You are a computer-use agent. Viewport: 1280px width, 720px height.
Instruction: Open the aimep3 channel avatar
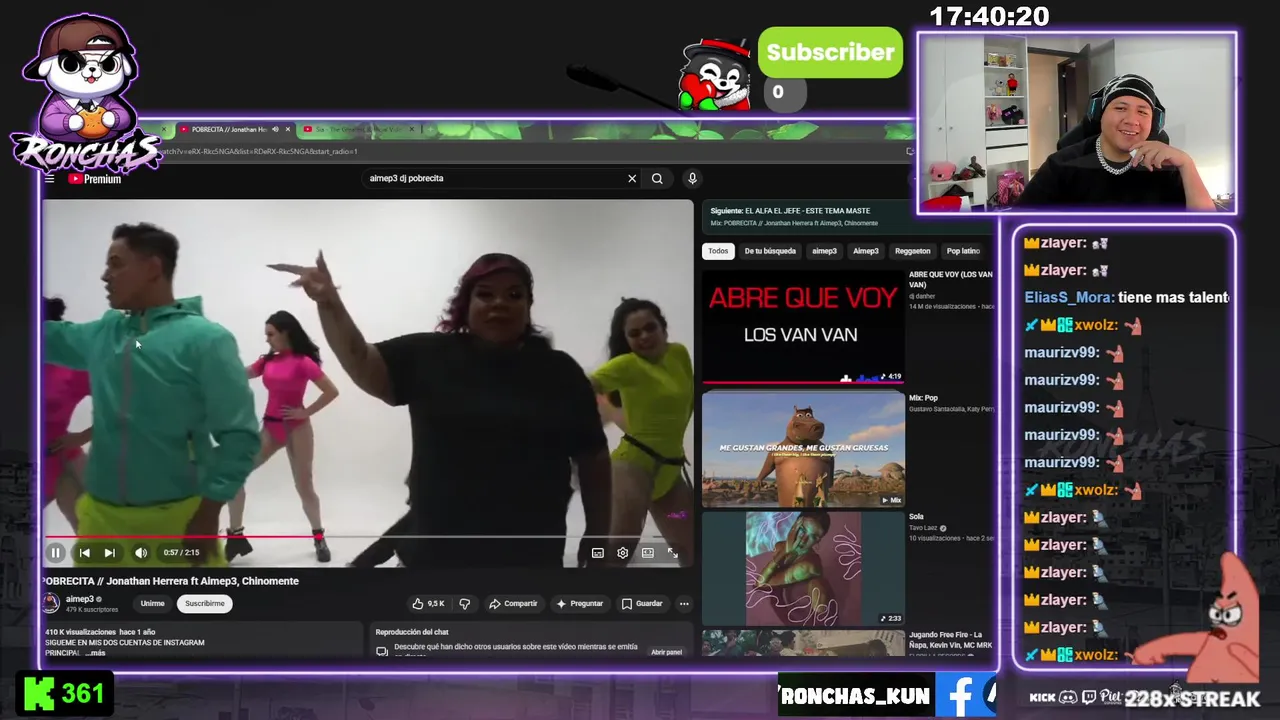click(x=51, y=602)
